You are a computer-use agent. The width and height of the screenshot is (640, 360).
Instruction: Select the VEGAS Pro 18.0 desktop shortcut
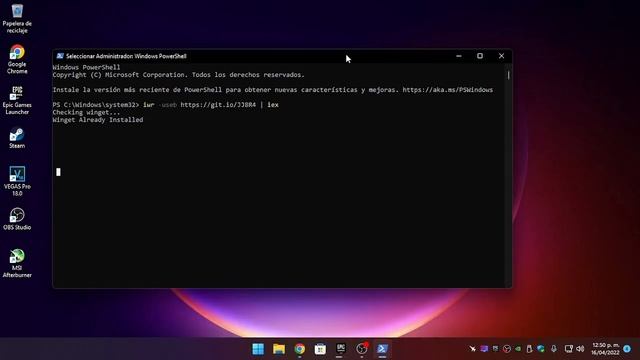pyautogui.click(x=17, y=181)
